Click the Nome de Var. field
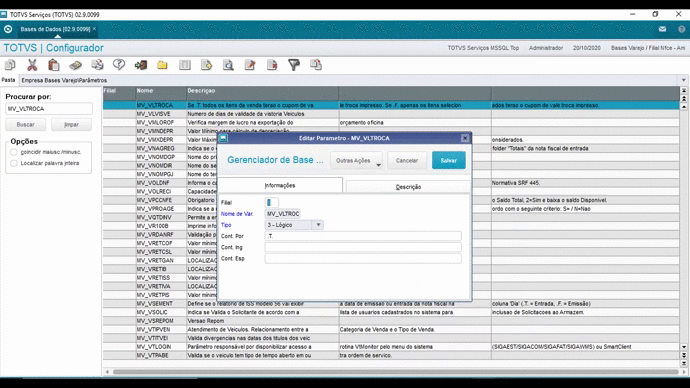Viewport: 690px width, 388px height. pyautogui.click(x=283, y=214)
